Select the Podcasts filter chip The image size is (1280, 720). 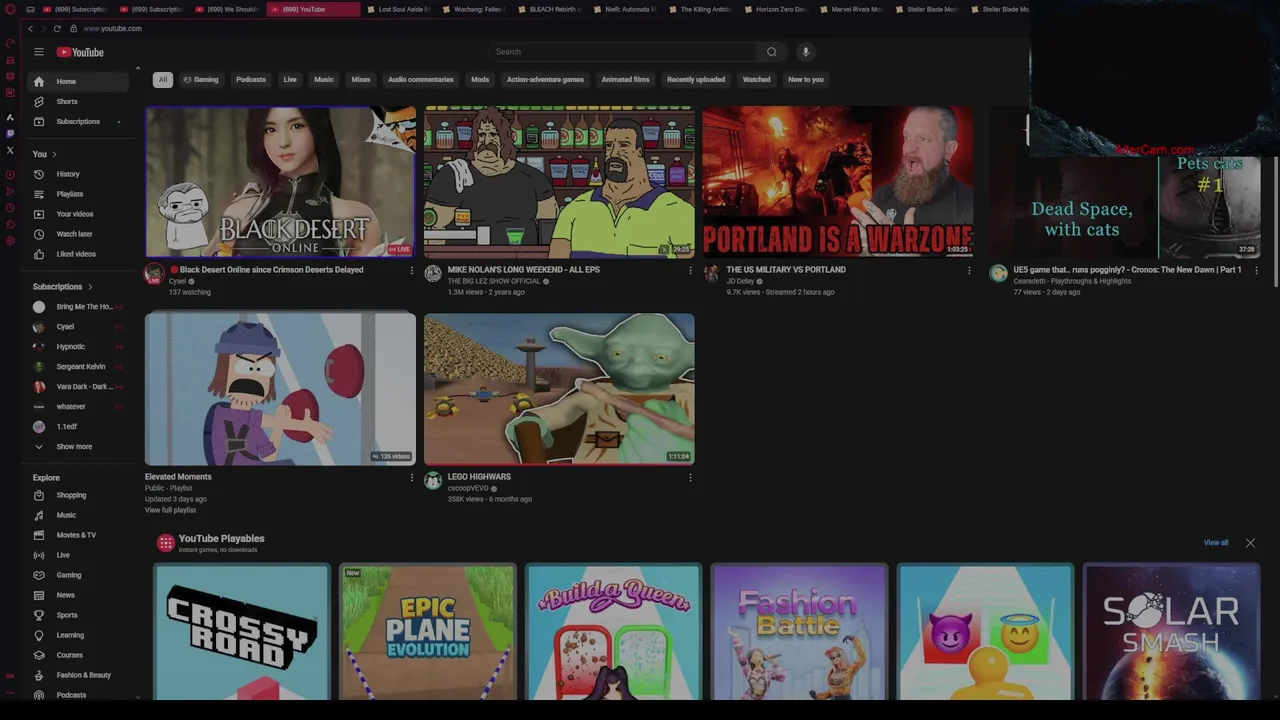coord(251,80)
